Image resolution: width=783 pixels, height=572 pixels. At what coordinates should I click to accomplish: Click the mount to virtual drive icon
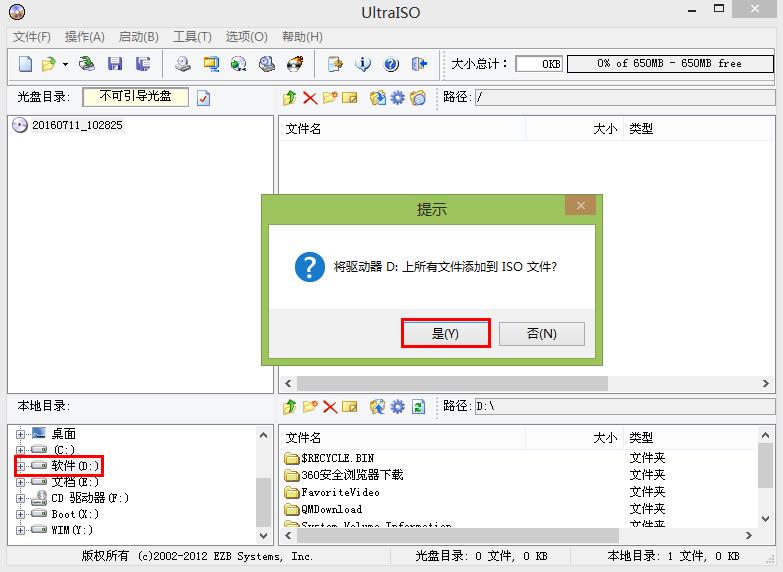click(267, 64)
